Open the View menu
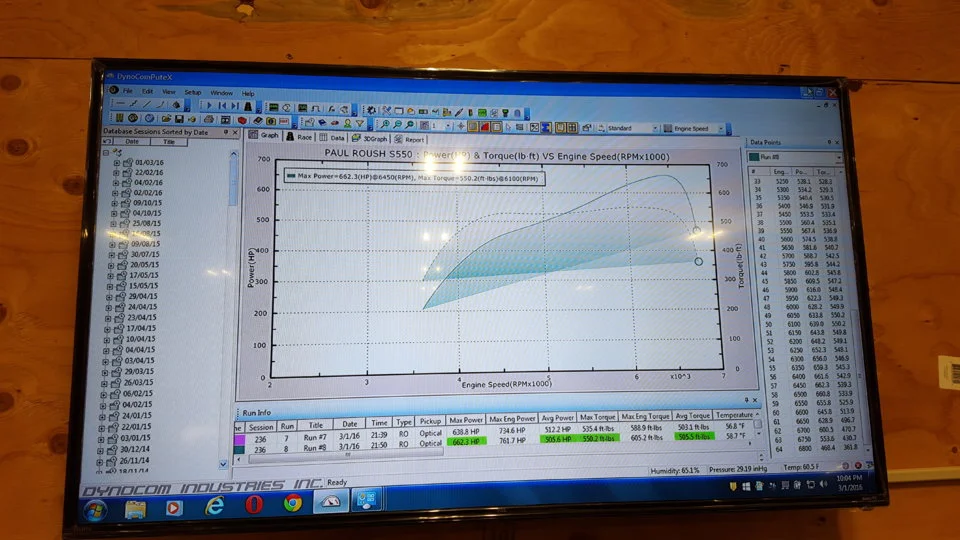 168,92
